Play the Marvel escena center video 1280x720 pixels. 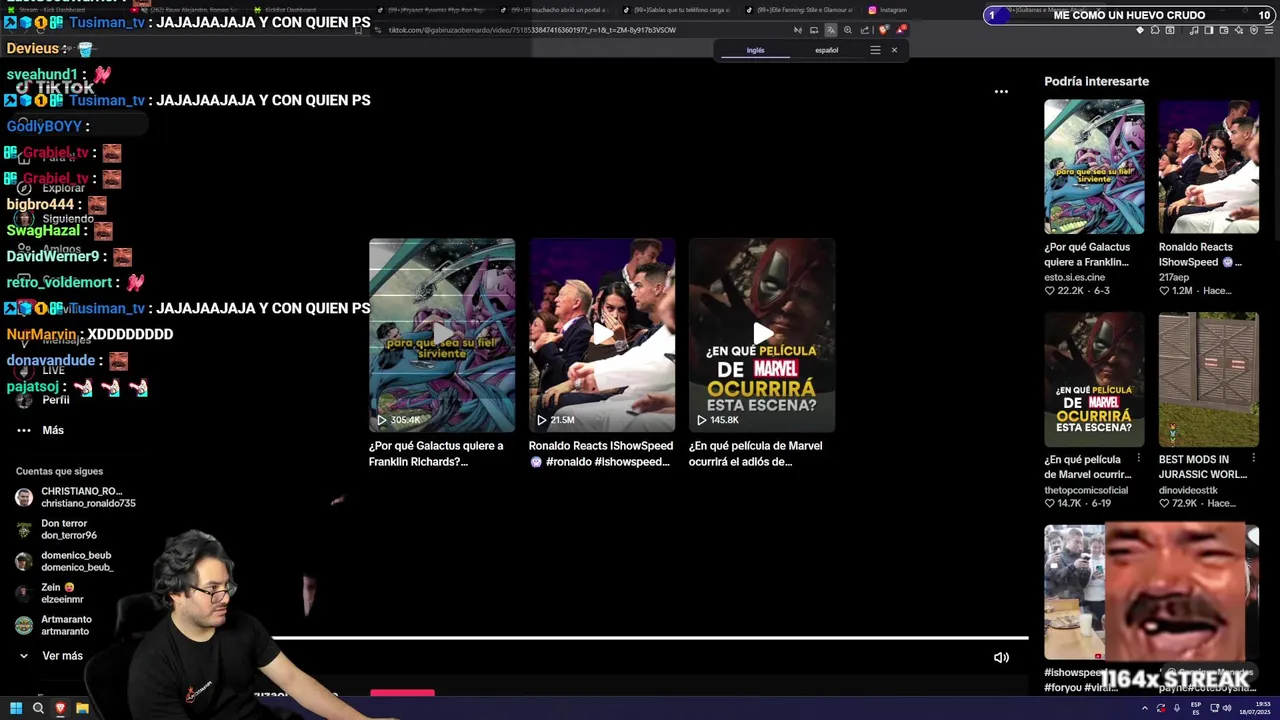762,335
